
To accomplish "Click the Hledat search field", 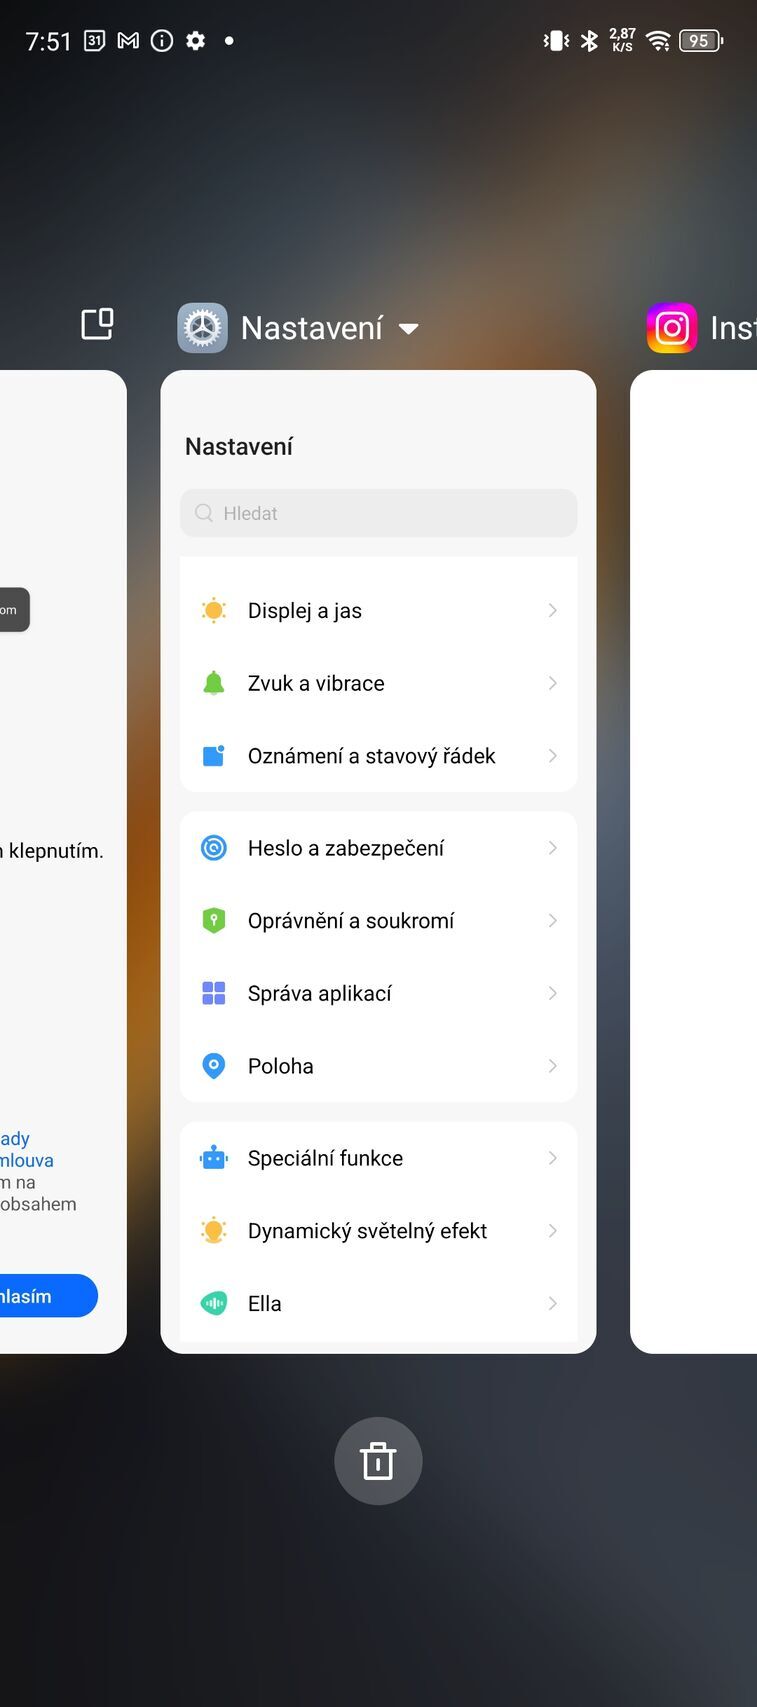I will pyautogui.click(x=379, y=513).
